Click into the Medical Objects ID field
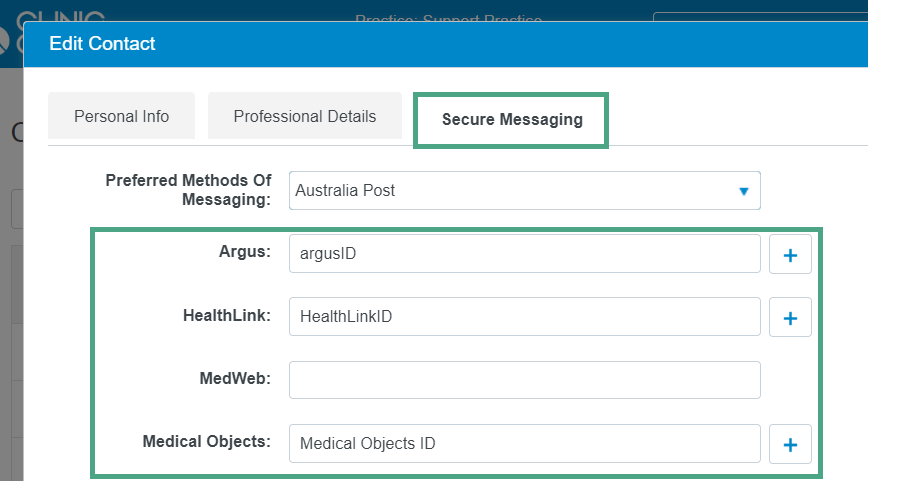This screenshot has width=921, height=481. click(525, 443)
